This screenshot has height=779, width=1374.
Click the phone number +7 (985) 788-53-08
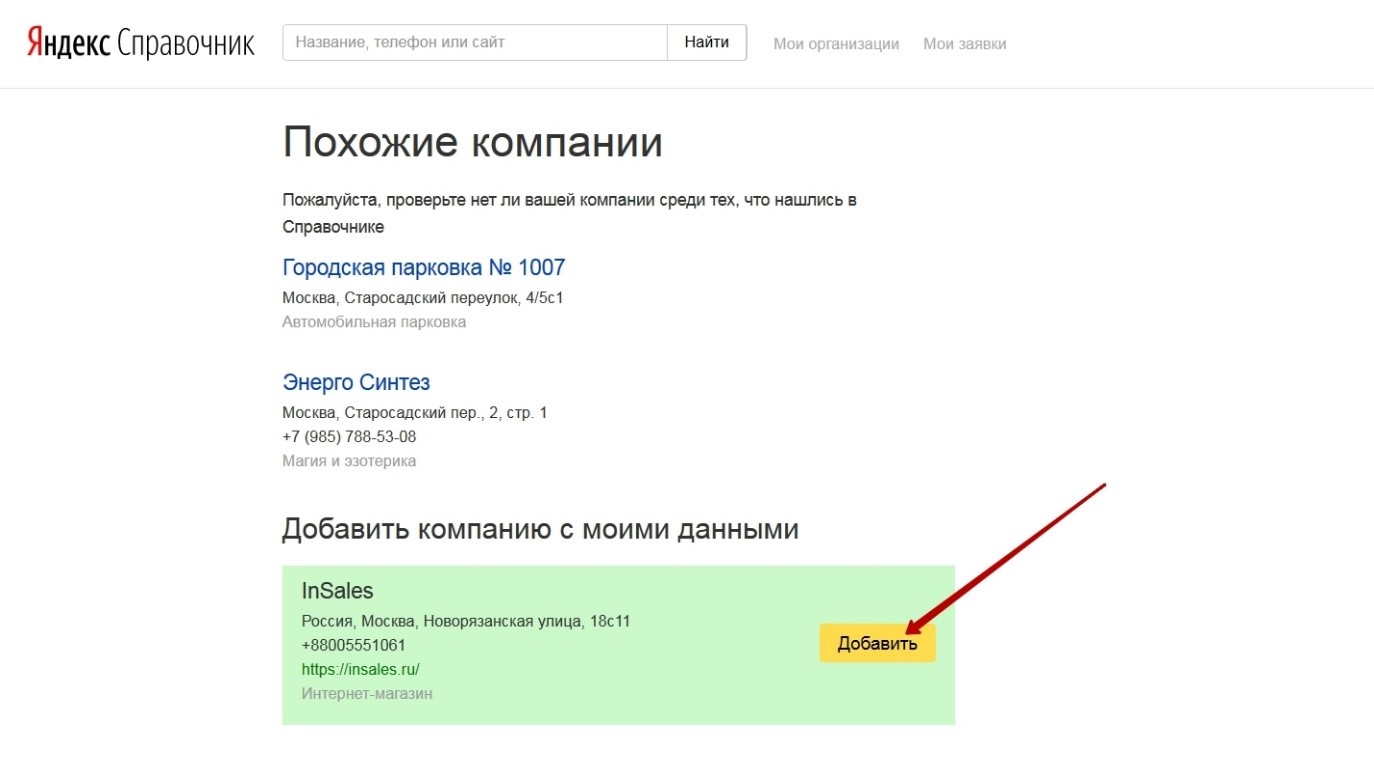click(x=349, y=437)
